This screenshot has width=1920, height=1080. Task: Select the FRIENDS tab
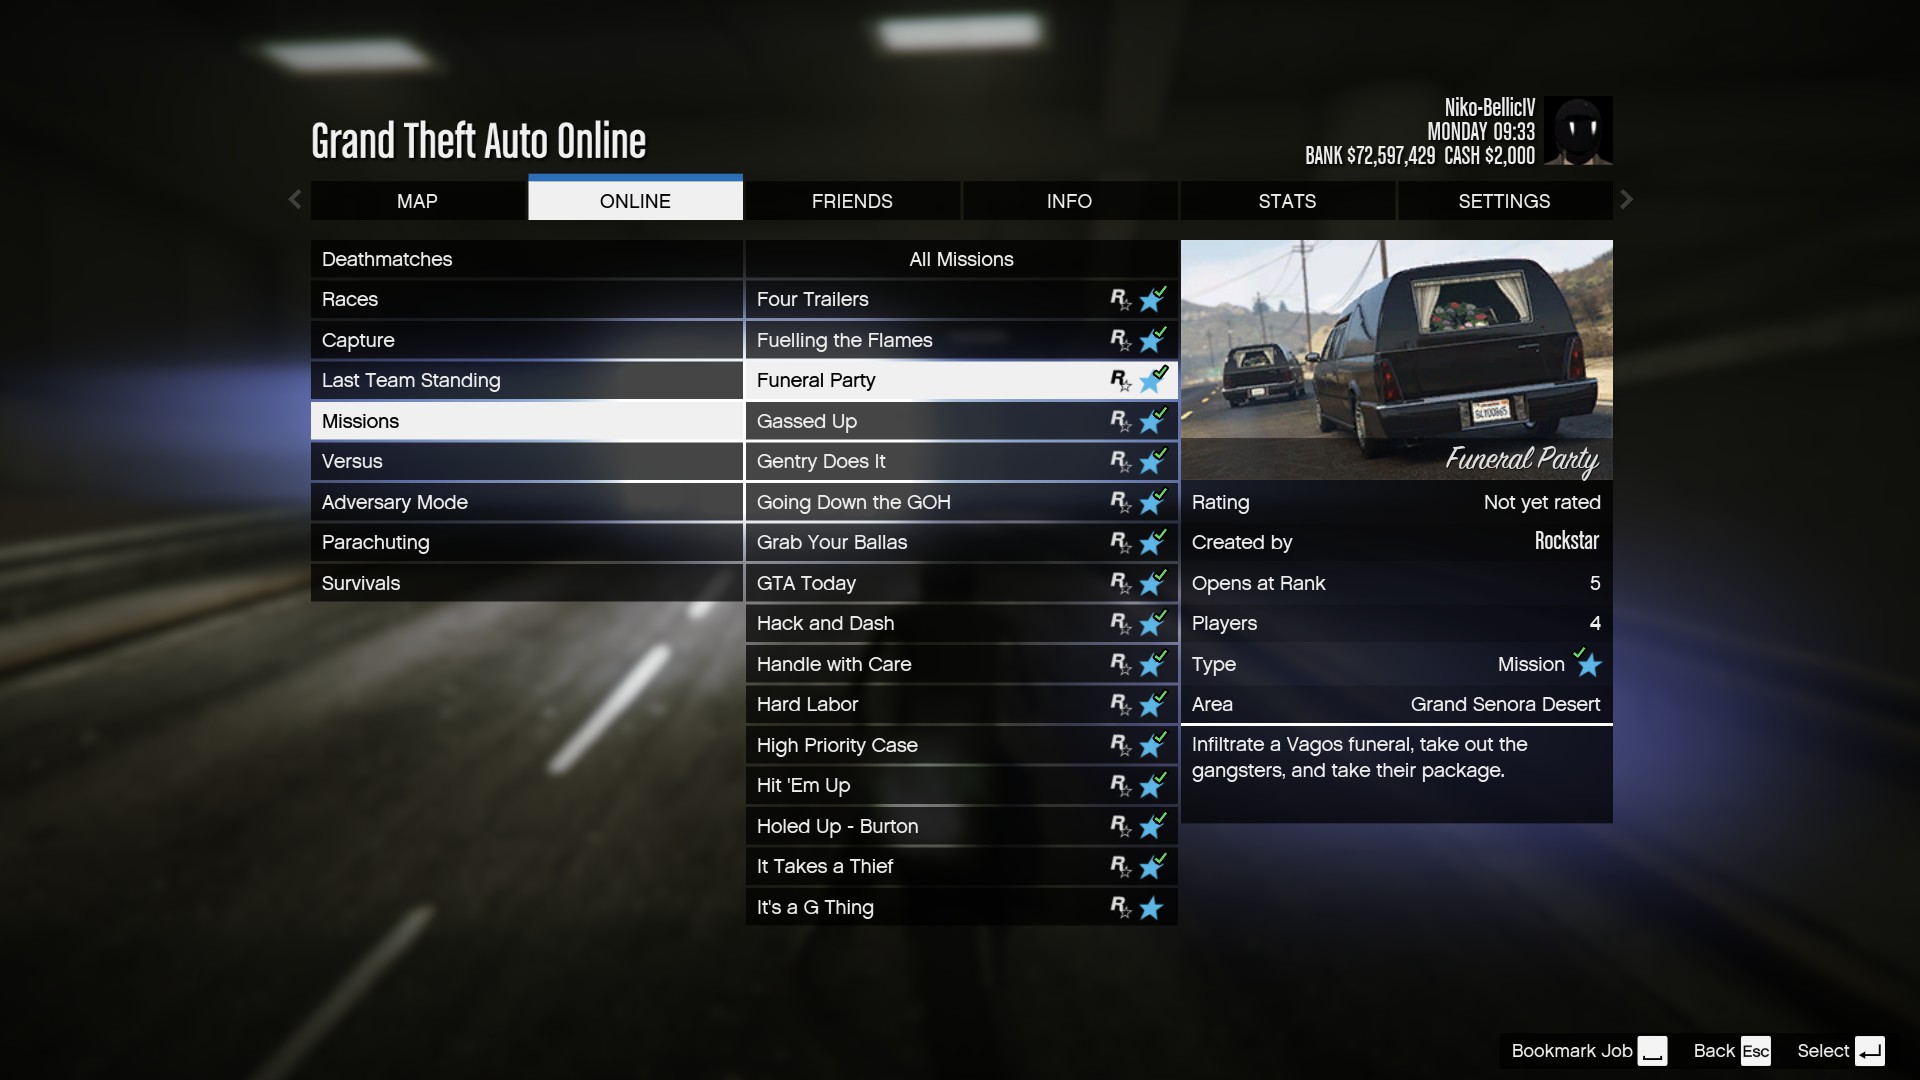tap(852, 200)
